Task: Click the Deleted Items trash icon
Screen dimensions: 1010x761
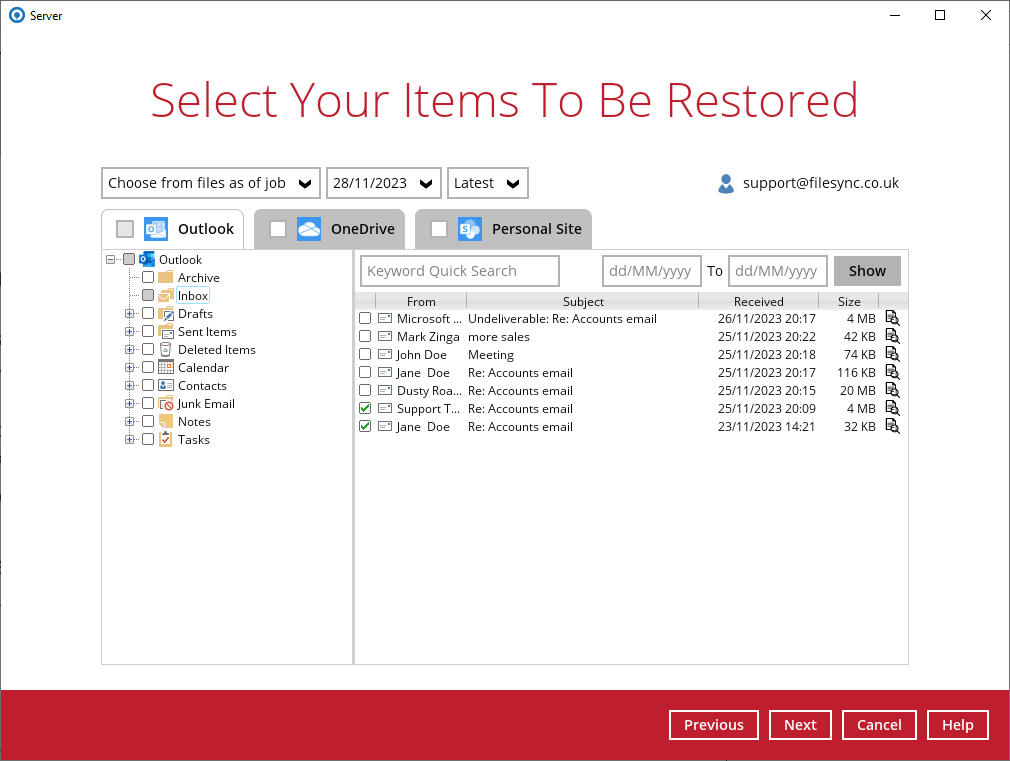Action: pyautogui.click(x=166, y=349)
